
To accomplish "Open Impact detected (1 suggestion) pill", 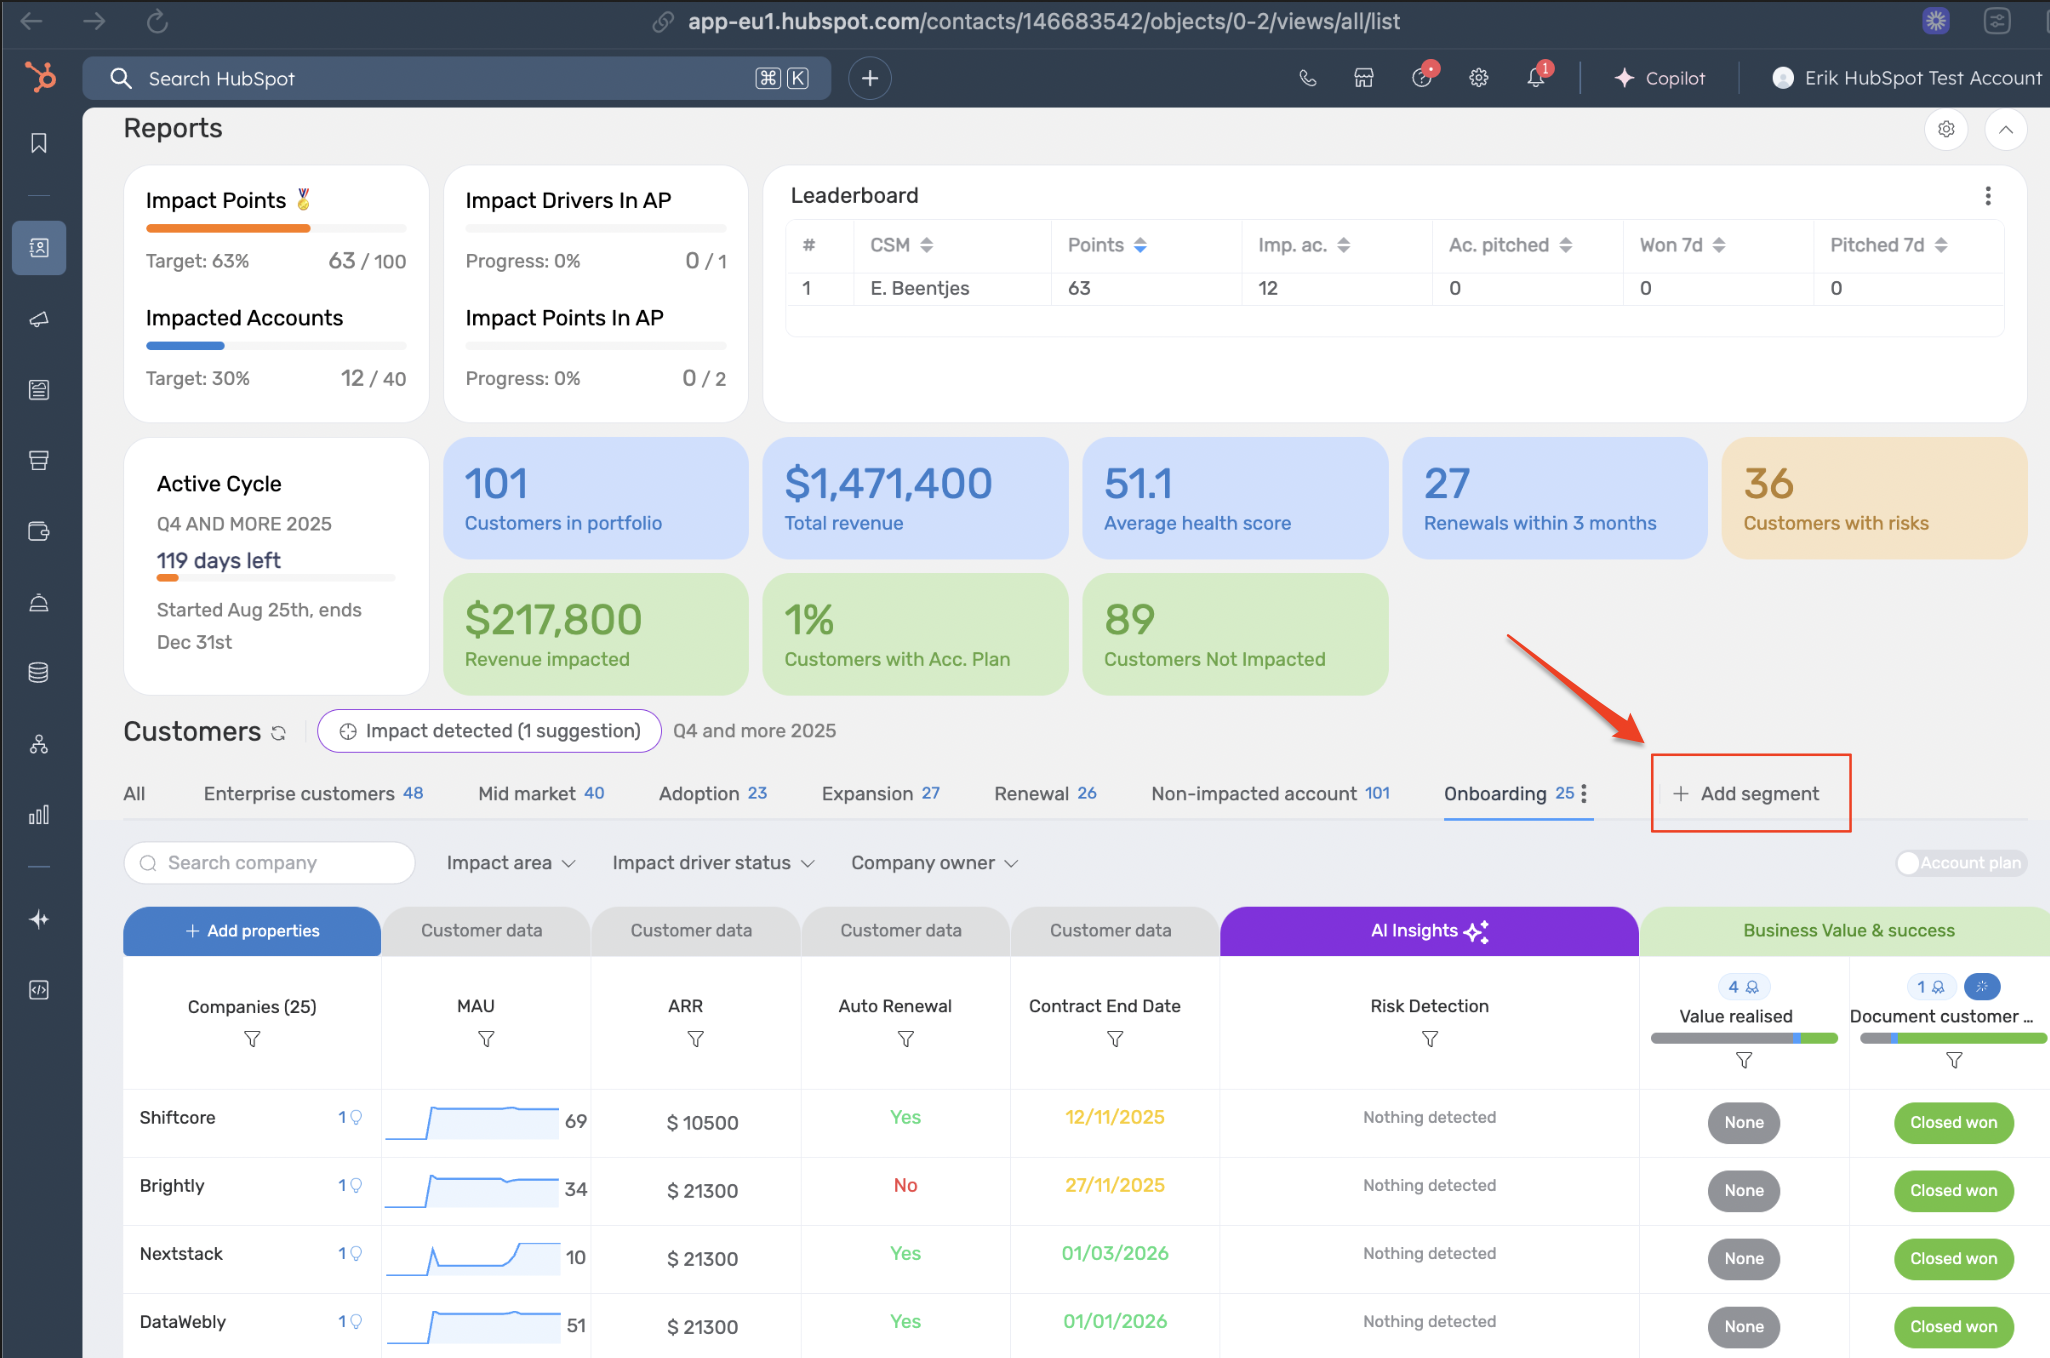I will 490,731.
